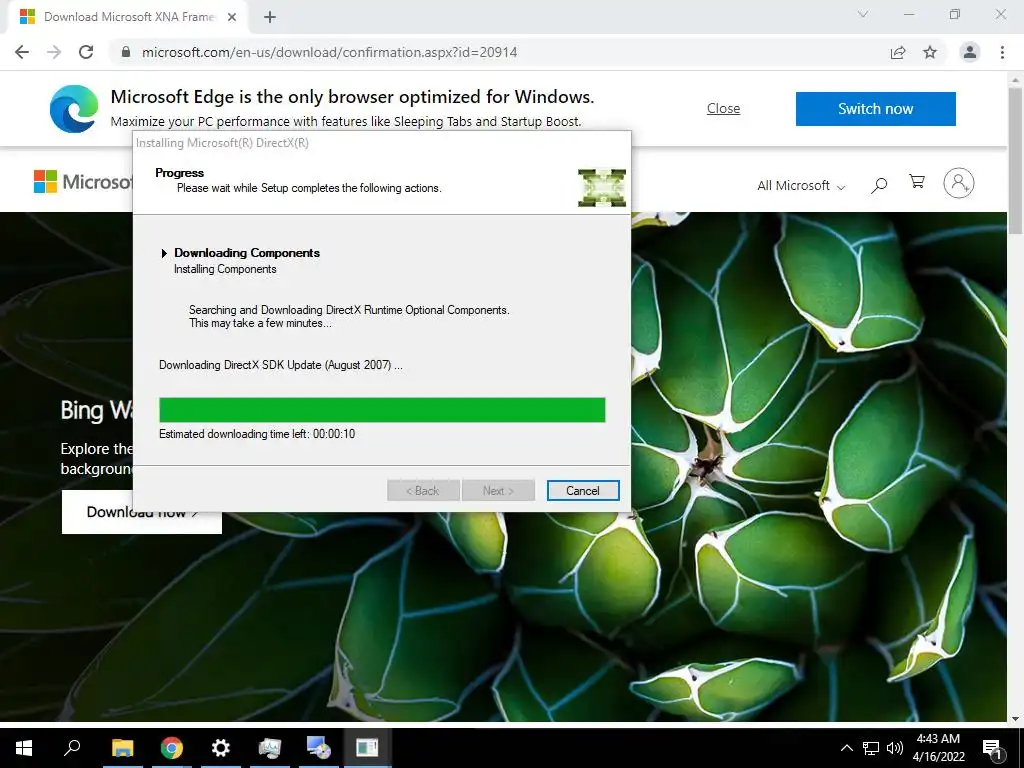Open the shopping cart icon
Viewport: 1024px width, 768px height.
pyautogui.click(x=917, y=182)
